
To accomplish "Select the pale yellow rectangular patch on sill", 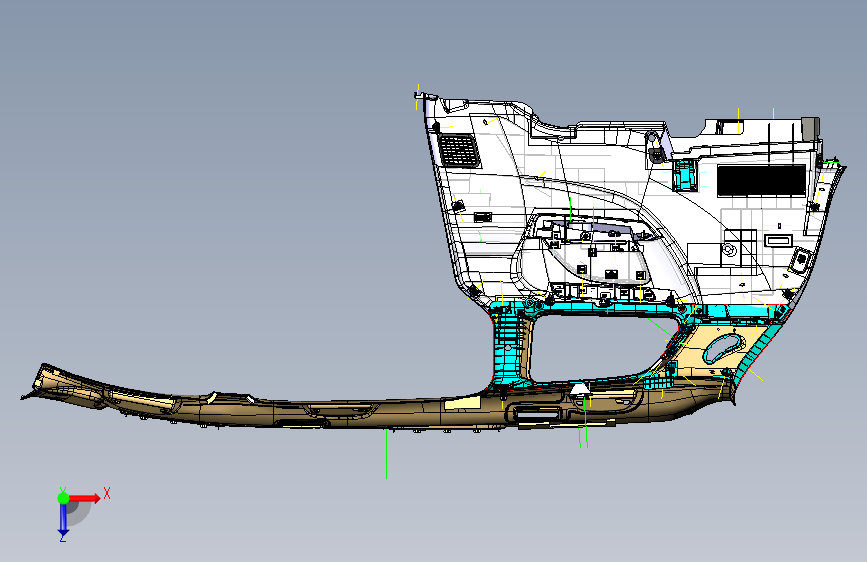I will coord(463,403).
